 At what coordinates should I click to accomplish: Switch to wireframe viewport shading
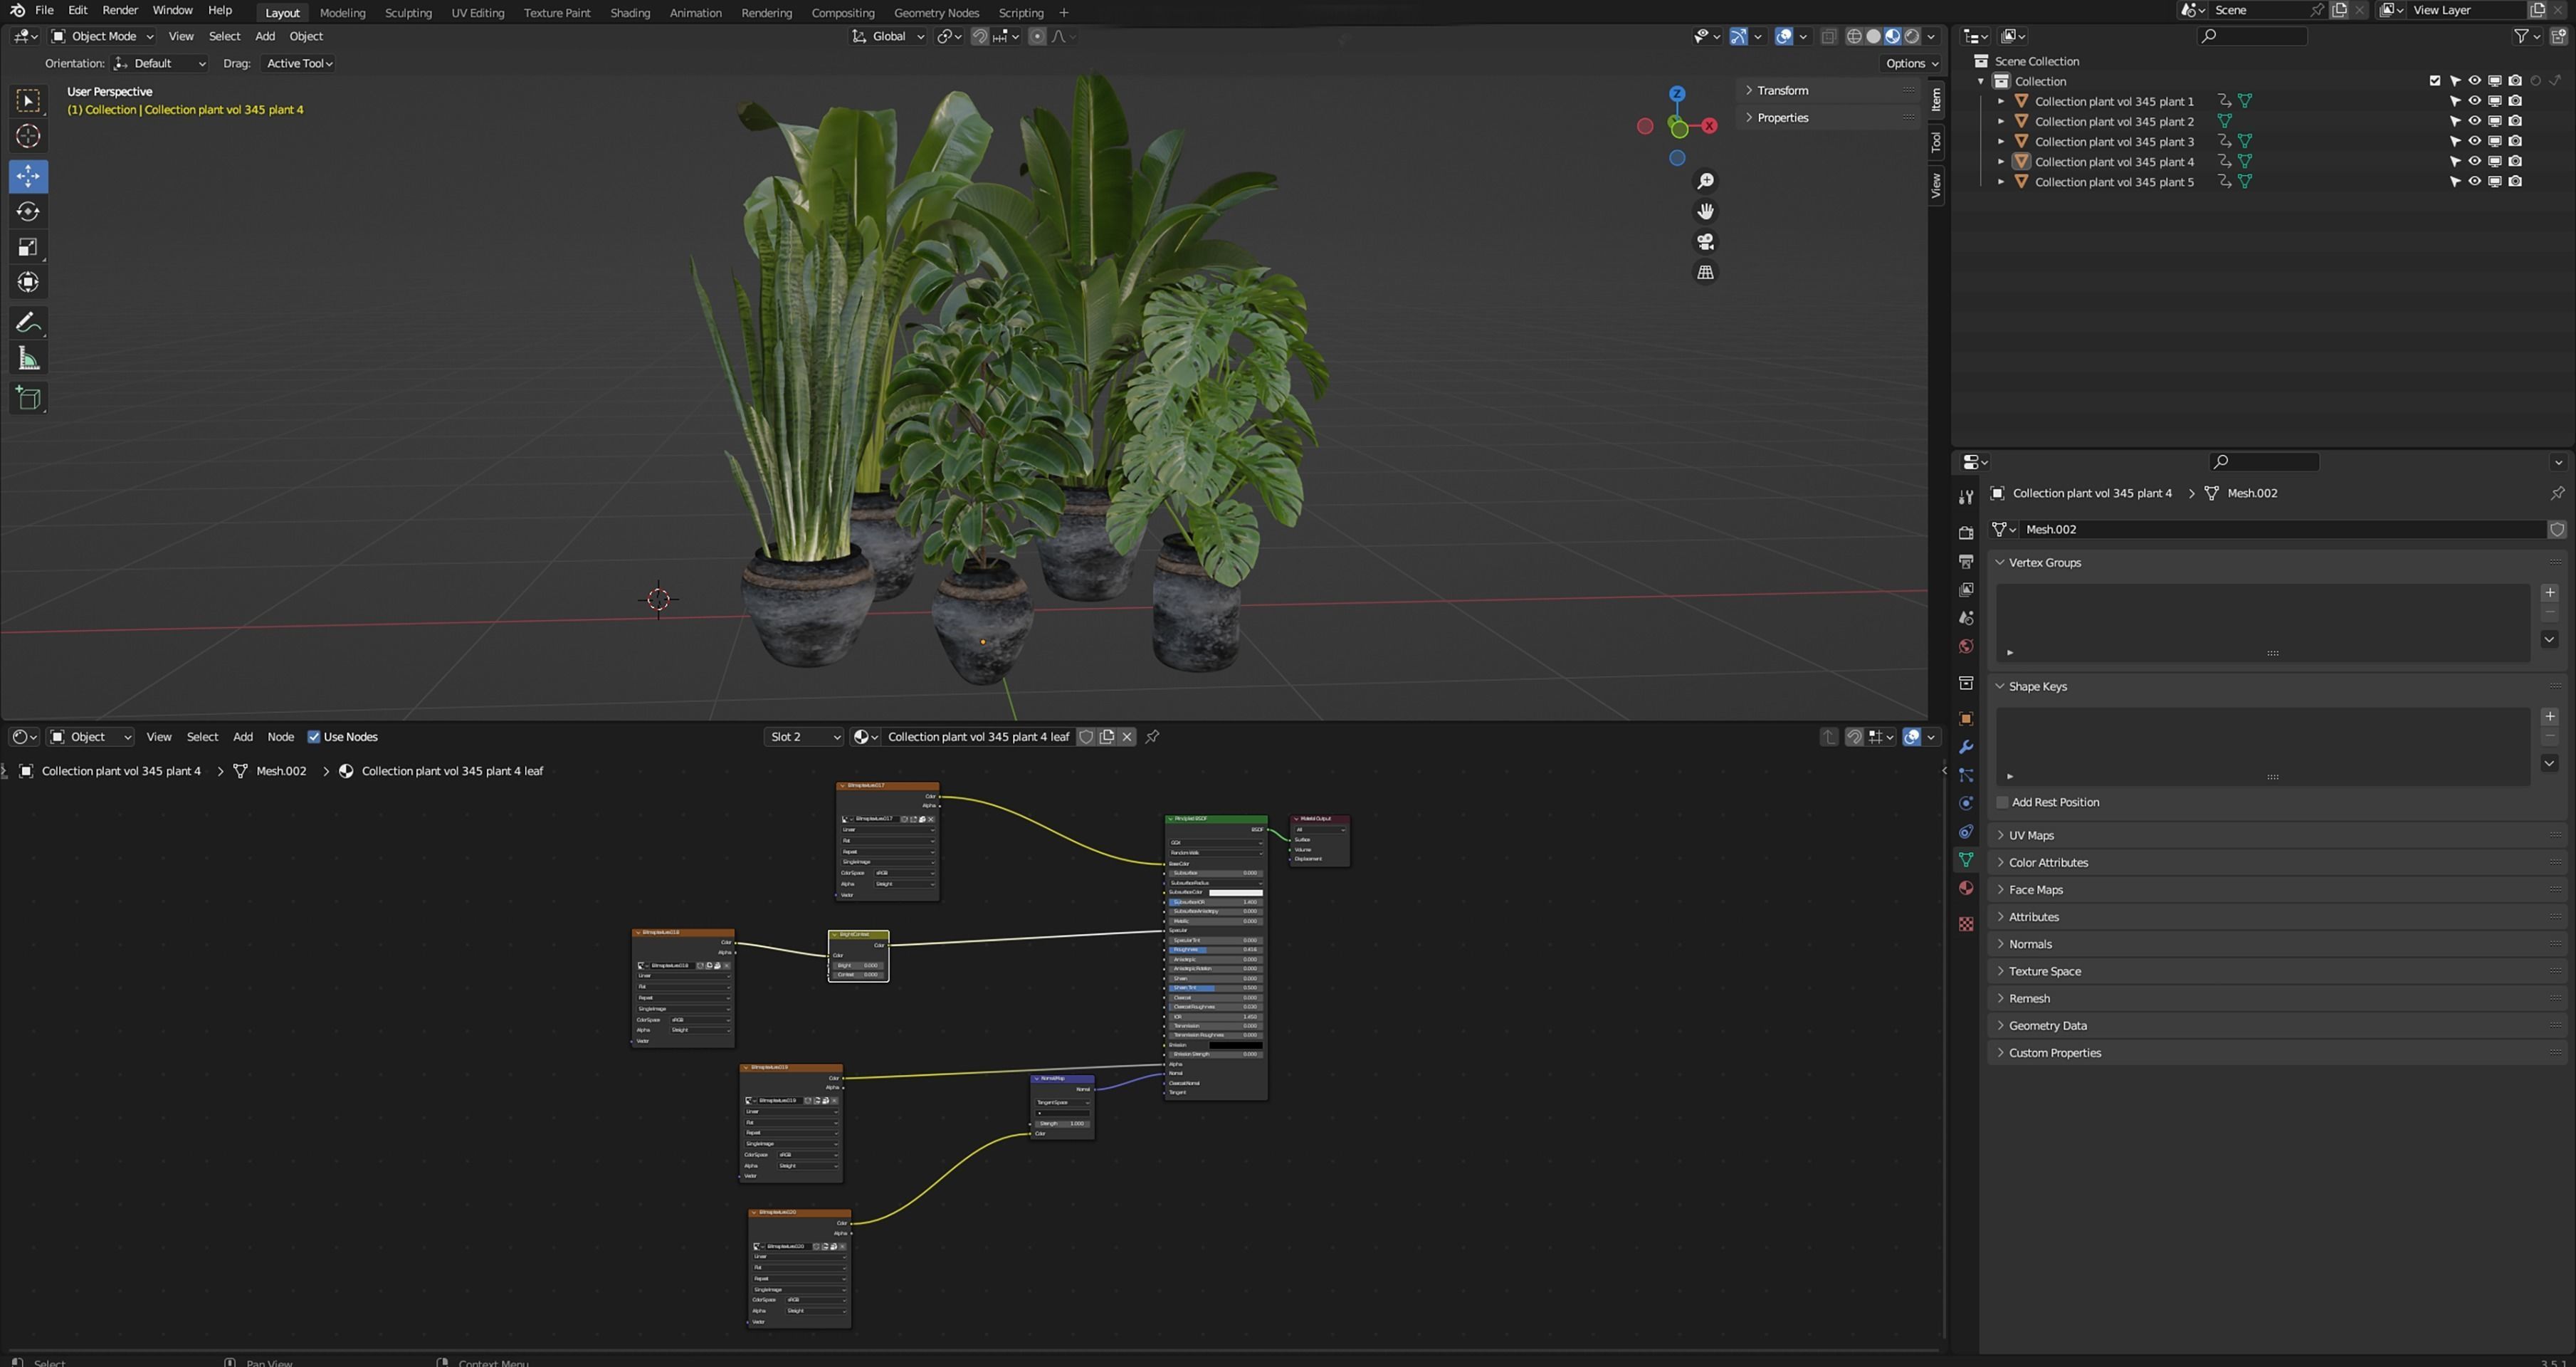[1854, 36]
